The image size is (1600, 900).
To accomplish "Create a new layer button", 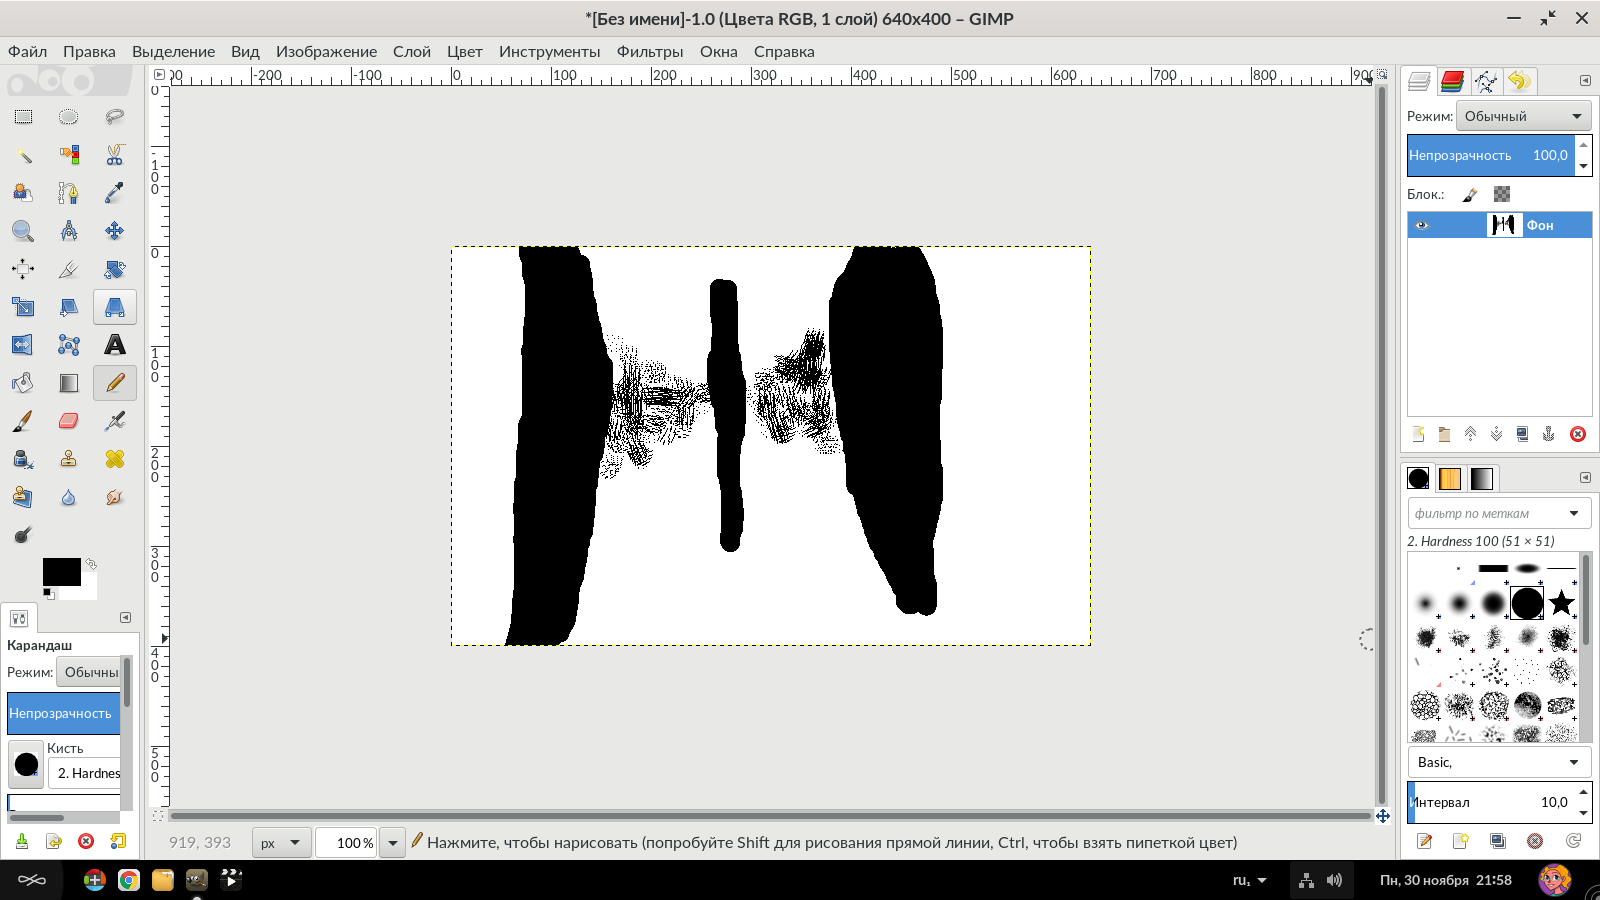I will [1418, 434].
